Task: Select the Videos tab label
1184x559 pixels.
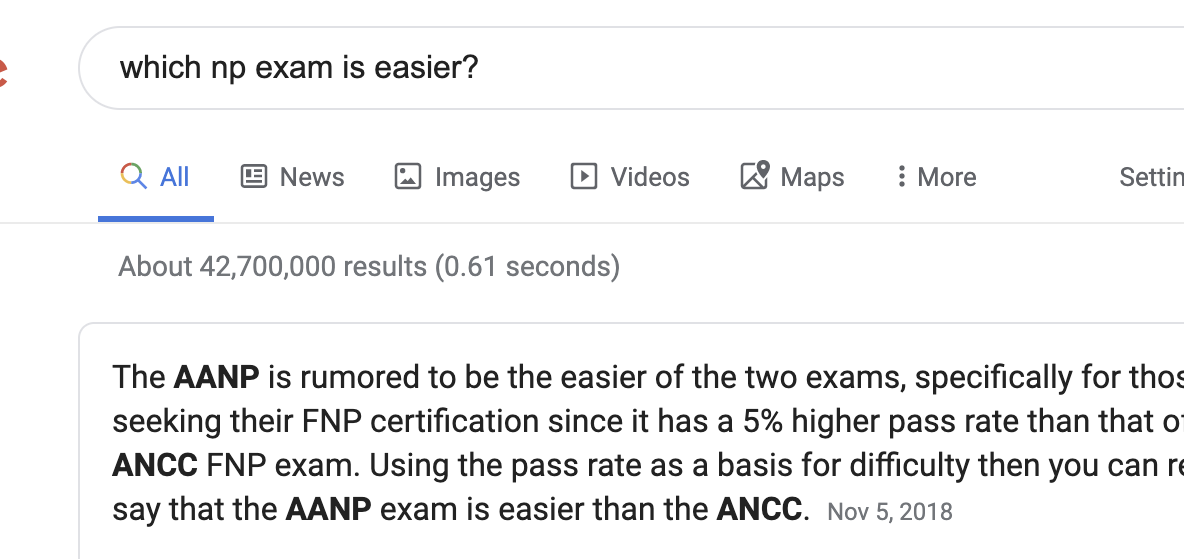Action: (650, 177)
